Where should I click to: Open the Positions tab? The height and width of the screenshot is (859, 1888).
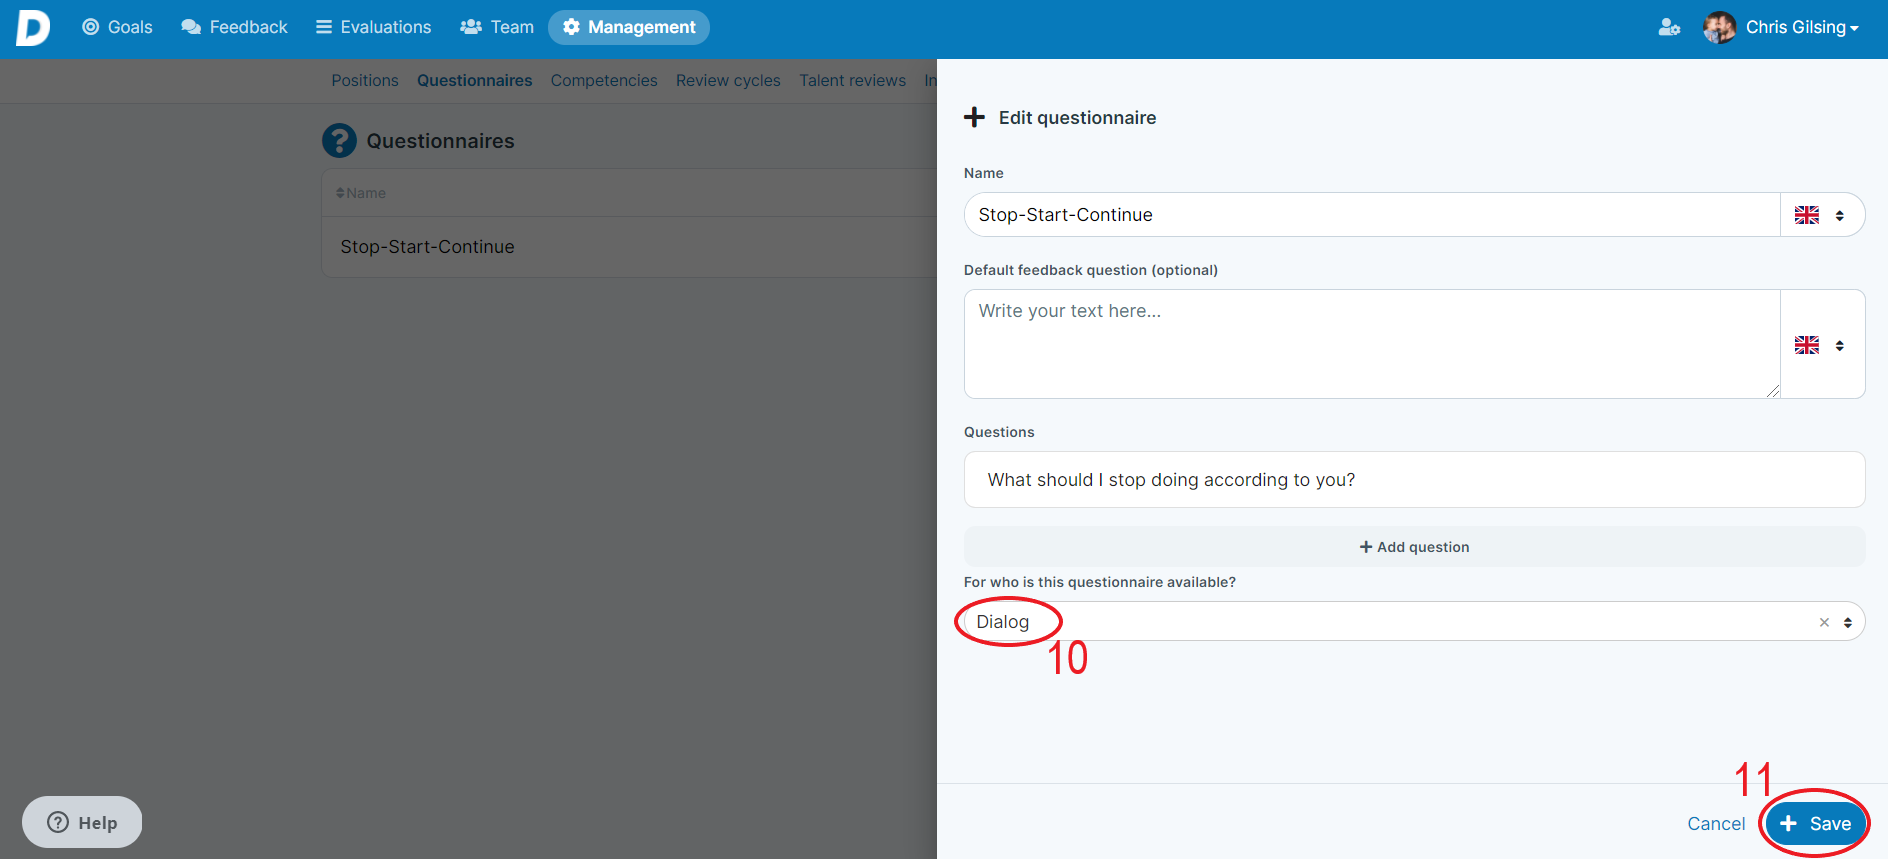[365, 80]
